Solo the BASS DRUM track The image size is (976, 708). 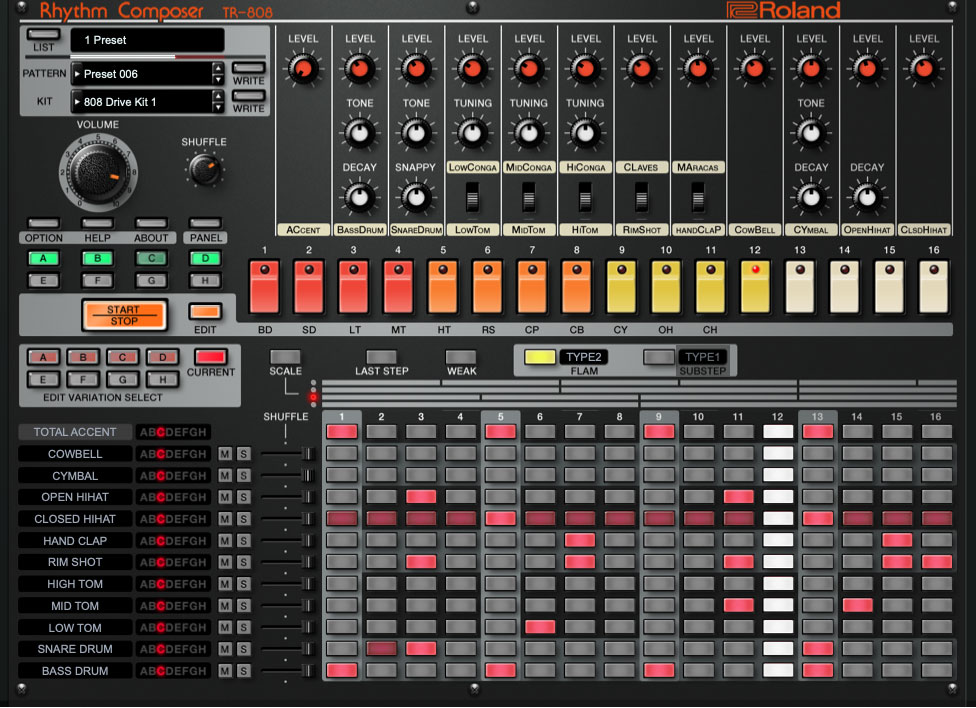point(244,671)
